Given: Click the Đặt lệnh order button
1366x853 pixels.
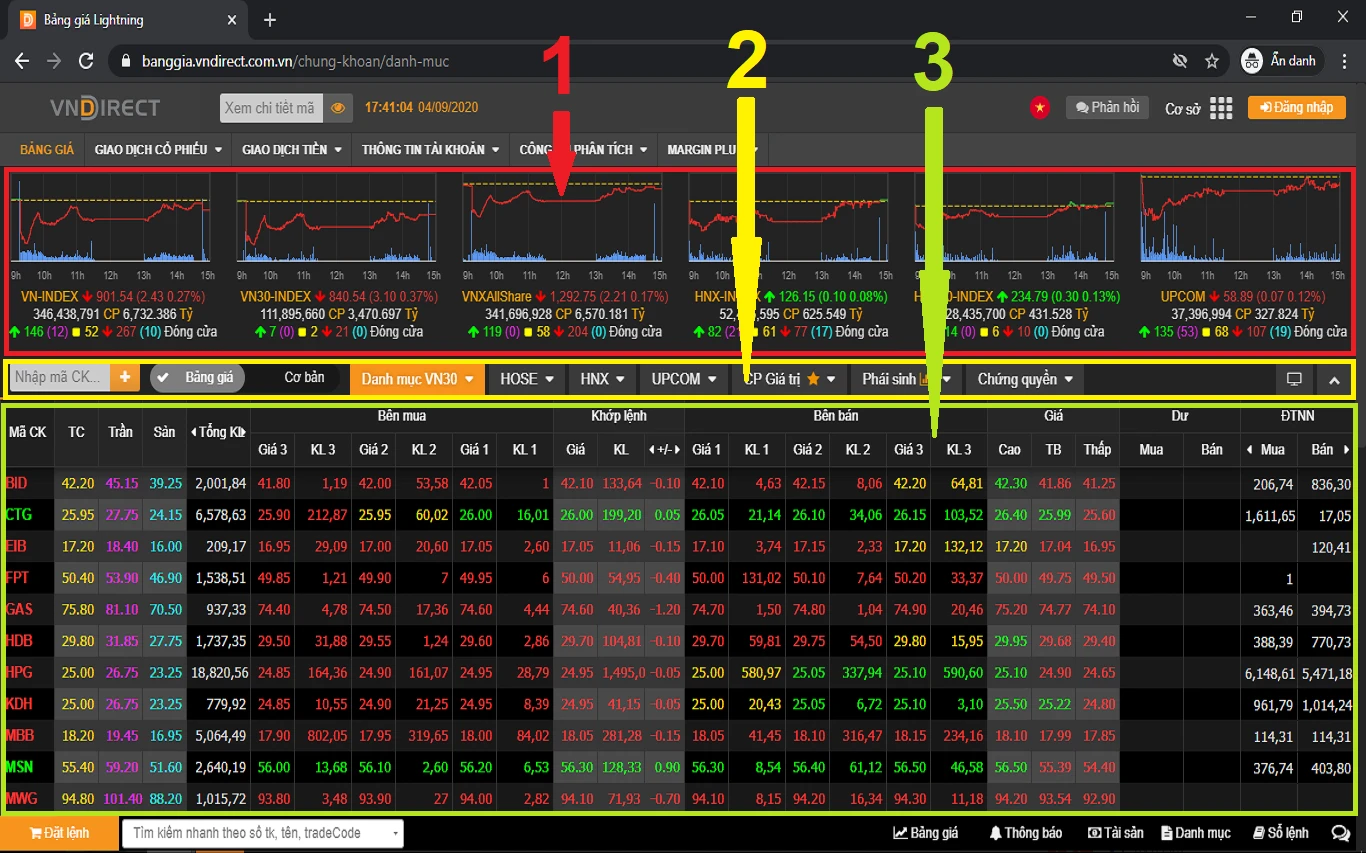Looking at the screenshot, I should [x=59, y=833].
